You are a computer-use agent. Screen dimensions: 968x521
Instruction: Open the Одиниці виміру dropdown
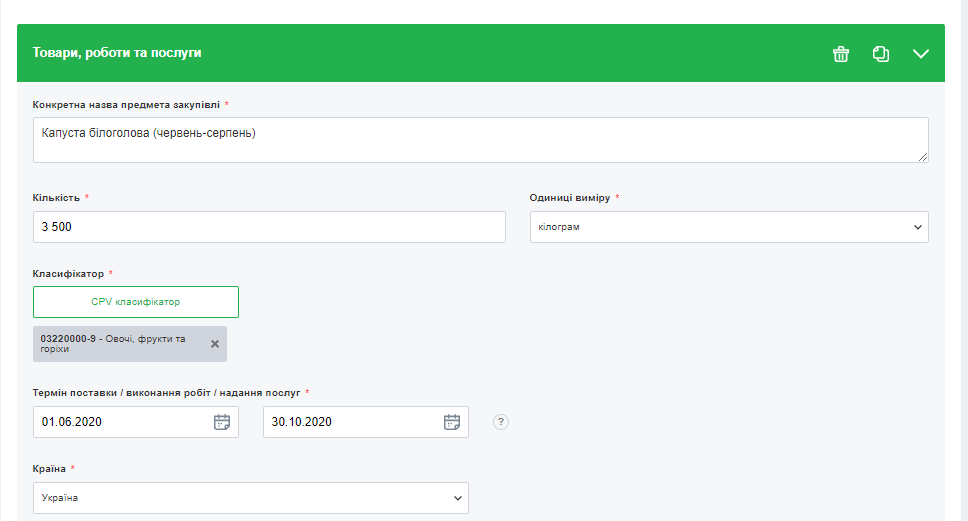728,227
